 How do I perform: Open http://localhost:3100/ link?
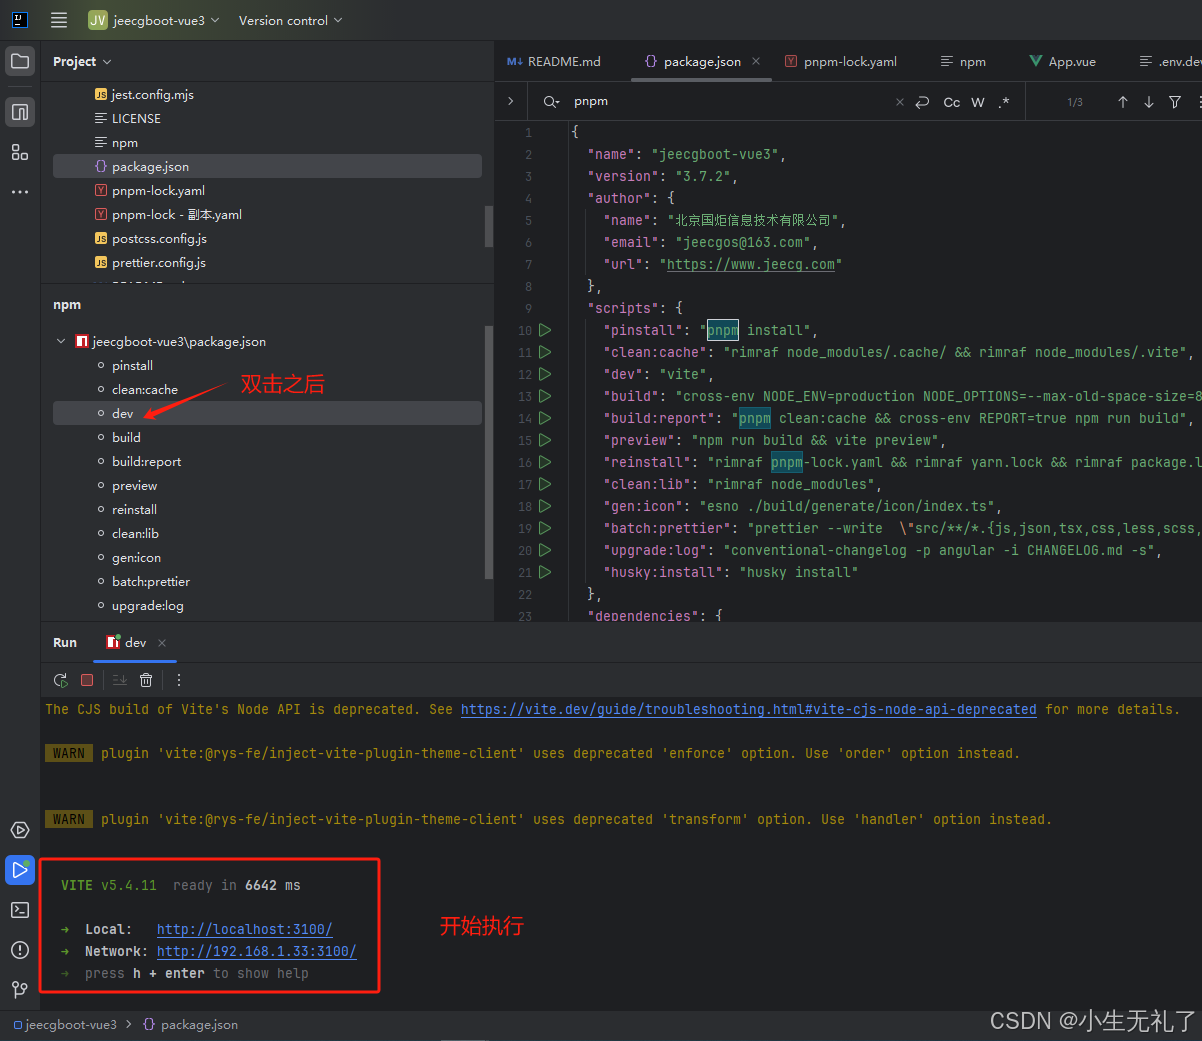pyautogui.click(x=245, y=930)
